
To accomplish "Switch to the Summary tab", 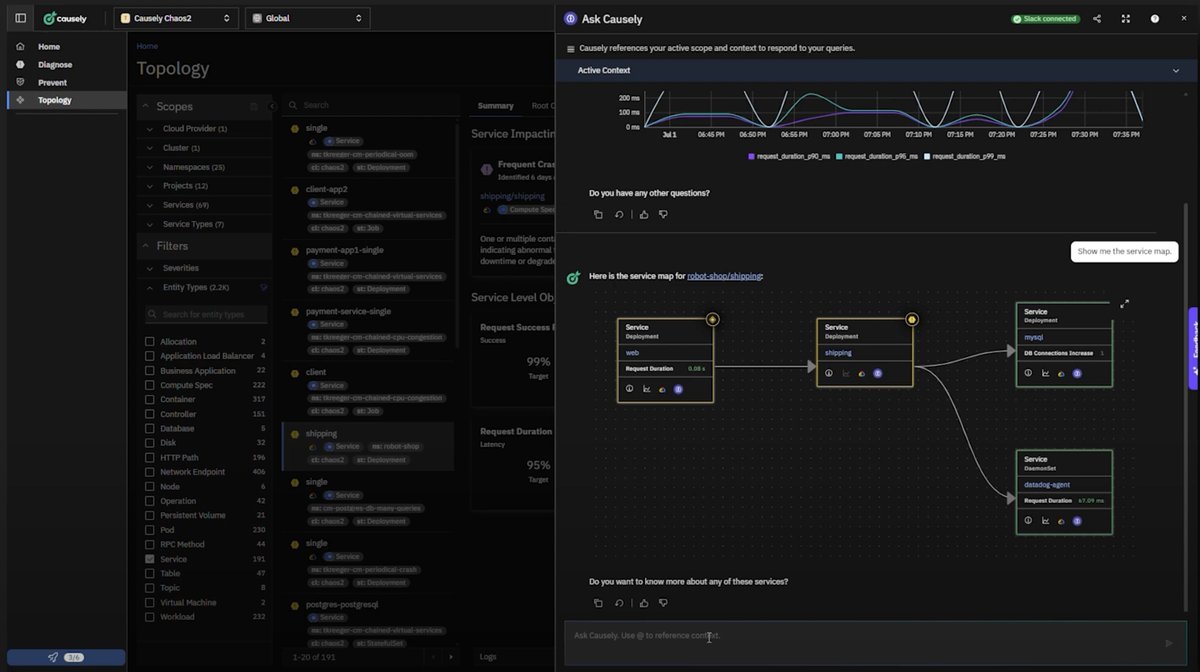I will tap(495, 106).
